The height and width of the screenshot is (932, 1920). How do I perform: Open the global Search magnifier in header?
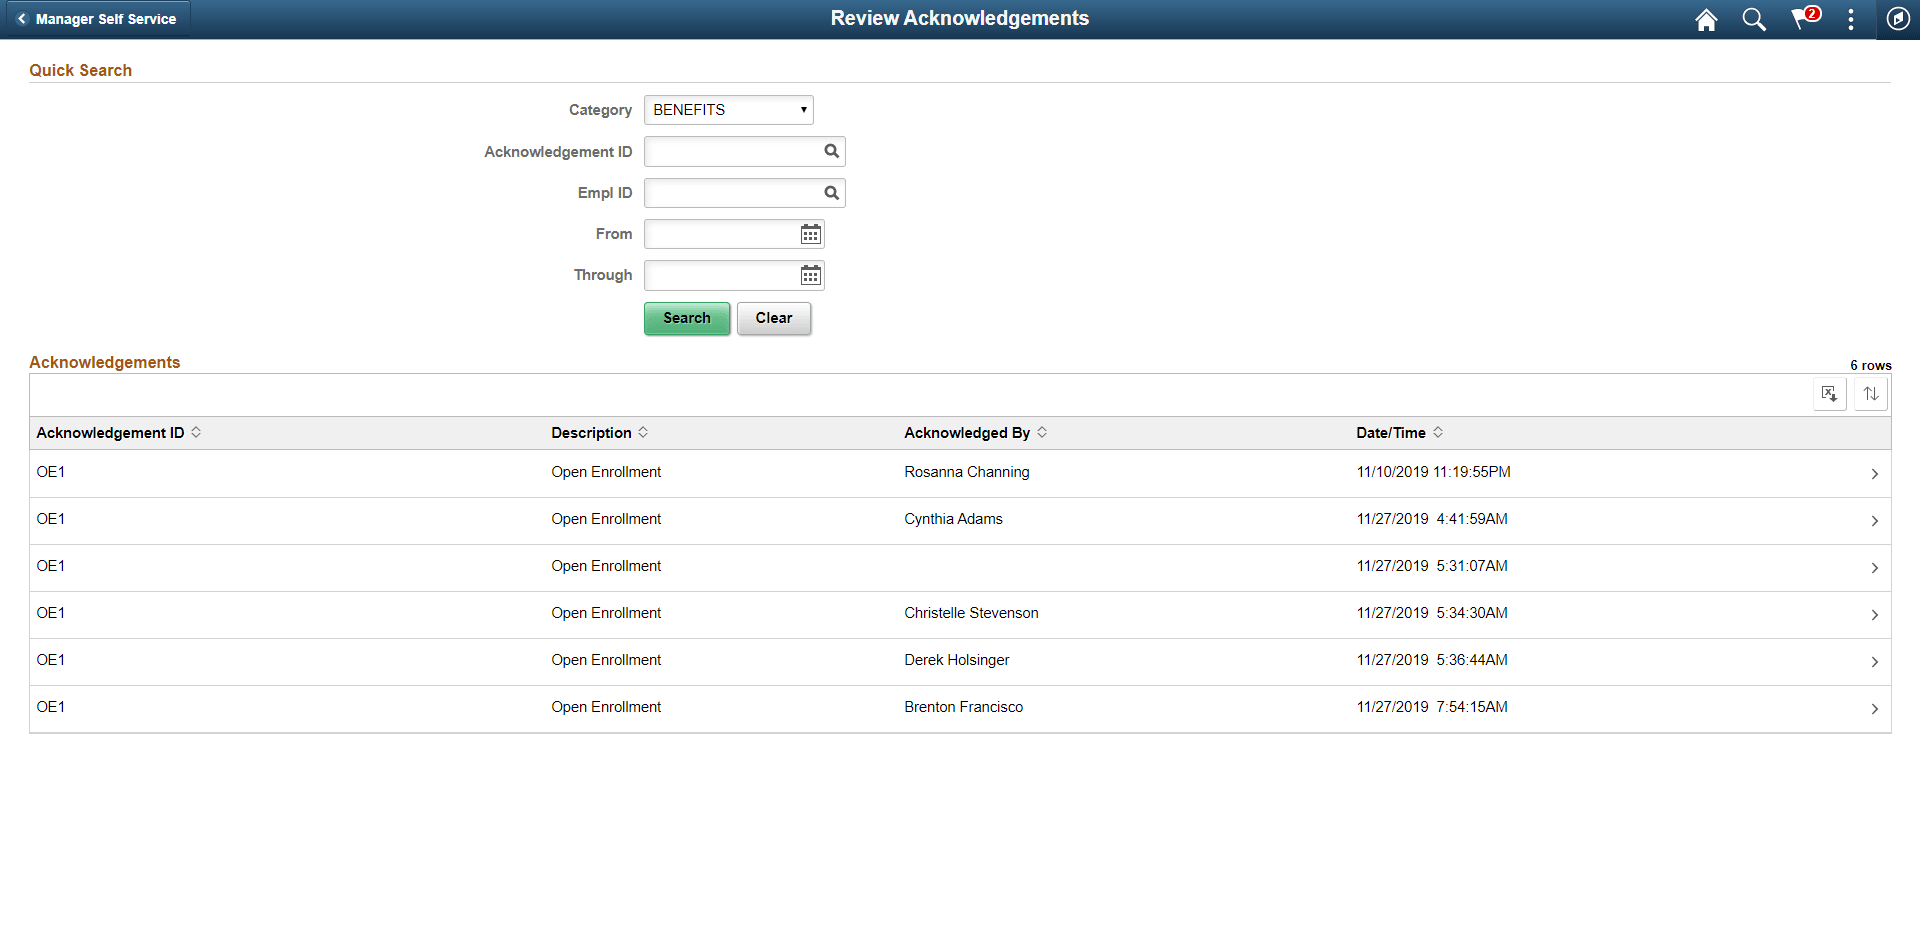(1754, 19)
